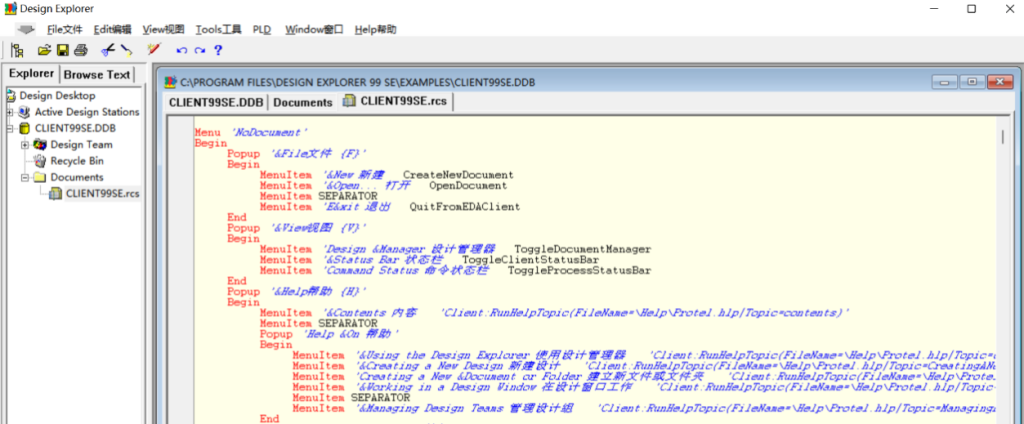Click the down arrow left of File menu
1024x424 pixels.
26,29
